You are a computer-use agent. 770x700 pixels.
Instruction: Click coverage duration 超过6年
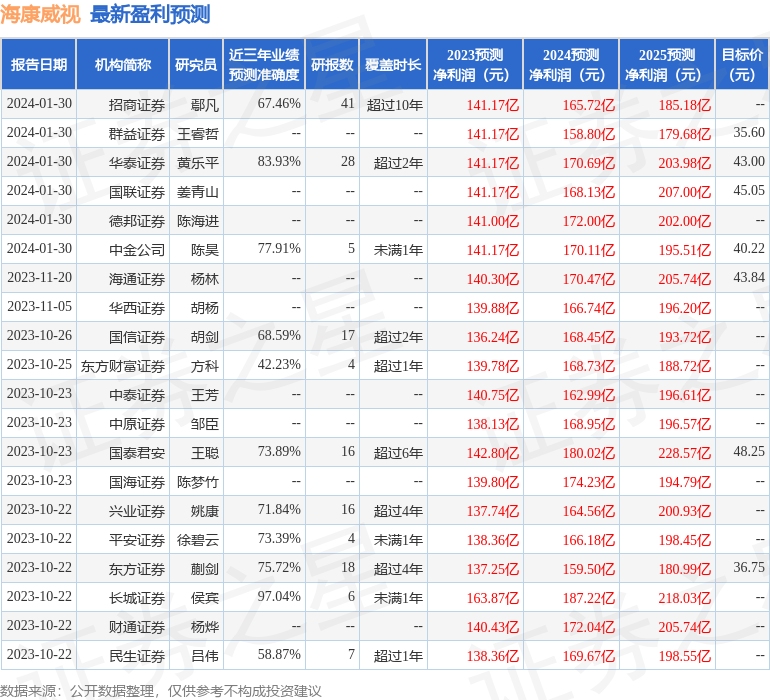point(398,453)
